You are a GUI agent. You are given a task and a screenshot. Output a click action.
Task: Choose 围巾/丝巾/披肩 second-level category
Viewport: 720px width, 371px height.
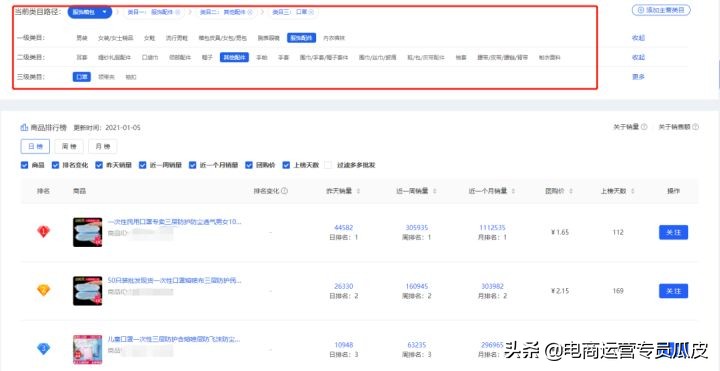377,57
